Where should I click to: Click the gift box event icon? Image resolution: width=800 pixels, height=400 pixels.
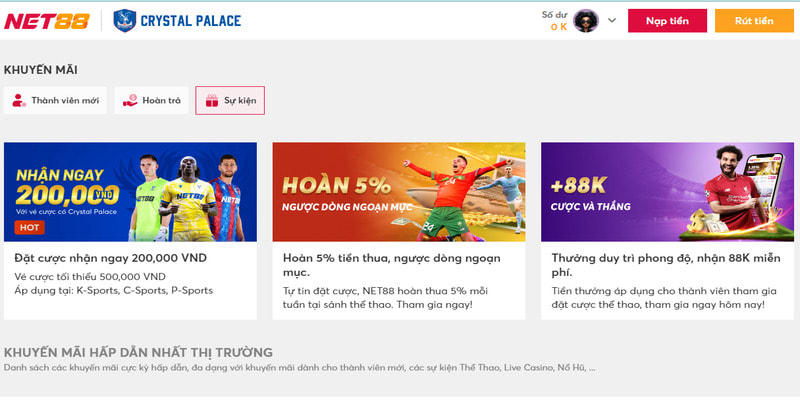point(212,101)
